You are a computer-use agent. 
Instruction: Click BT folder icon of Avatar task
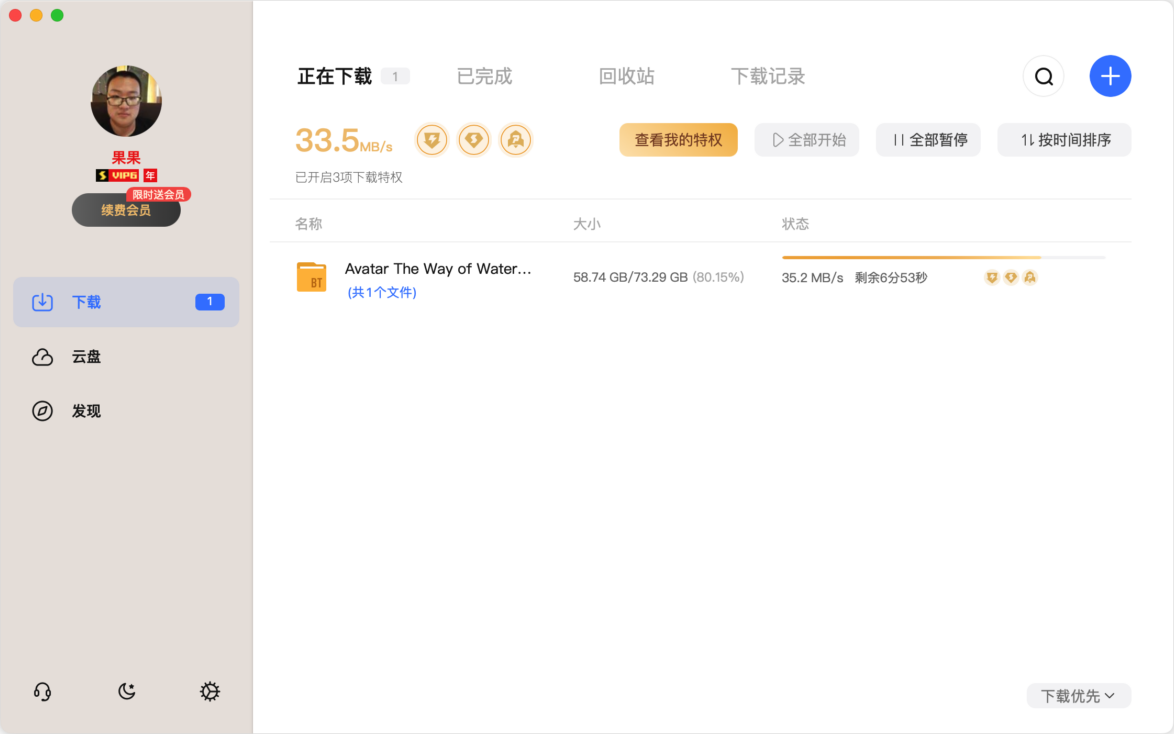[x=311, y=277]
